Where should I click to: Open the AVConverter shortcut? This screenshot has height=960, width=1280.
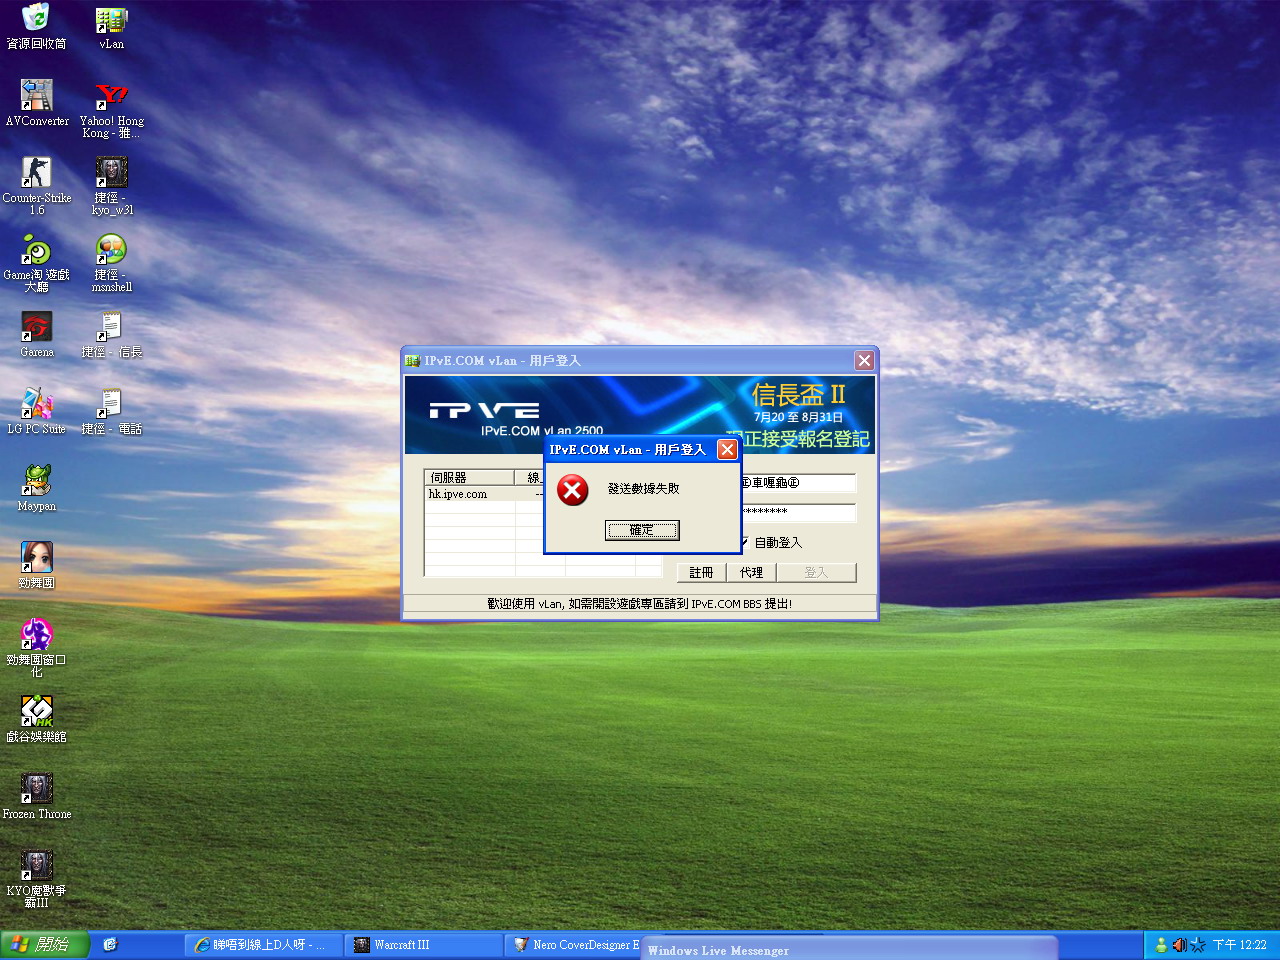pyautogui.click(x=37, y=104)
